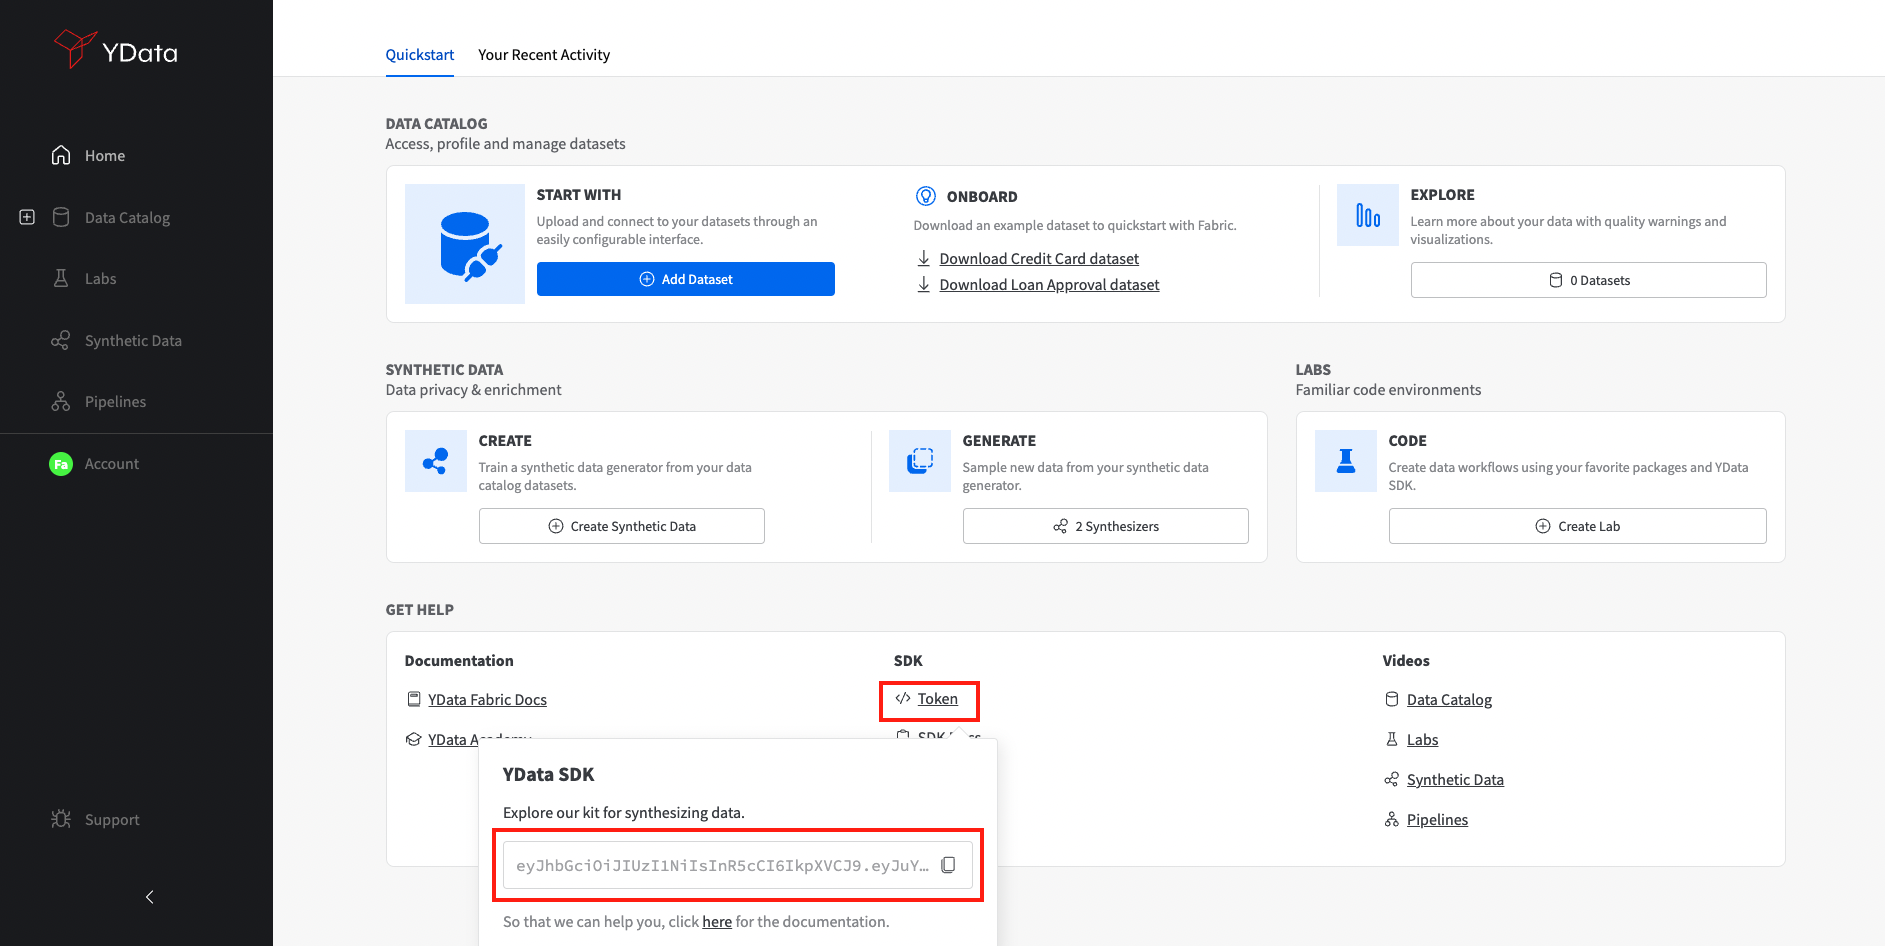This screenshot has width=1885, height=946.
Task: Click the Pipelines video hierarchy icon
Action: click(x=1392, y=819)
